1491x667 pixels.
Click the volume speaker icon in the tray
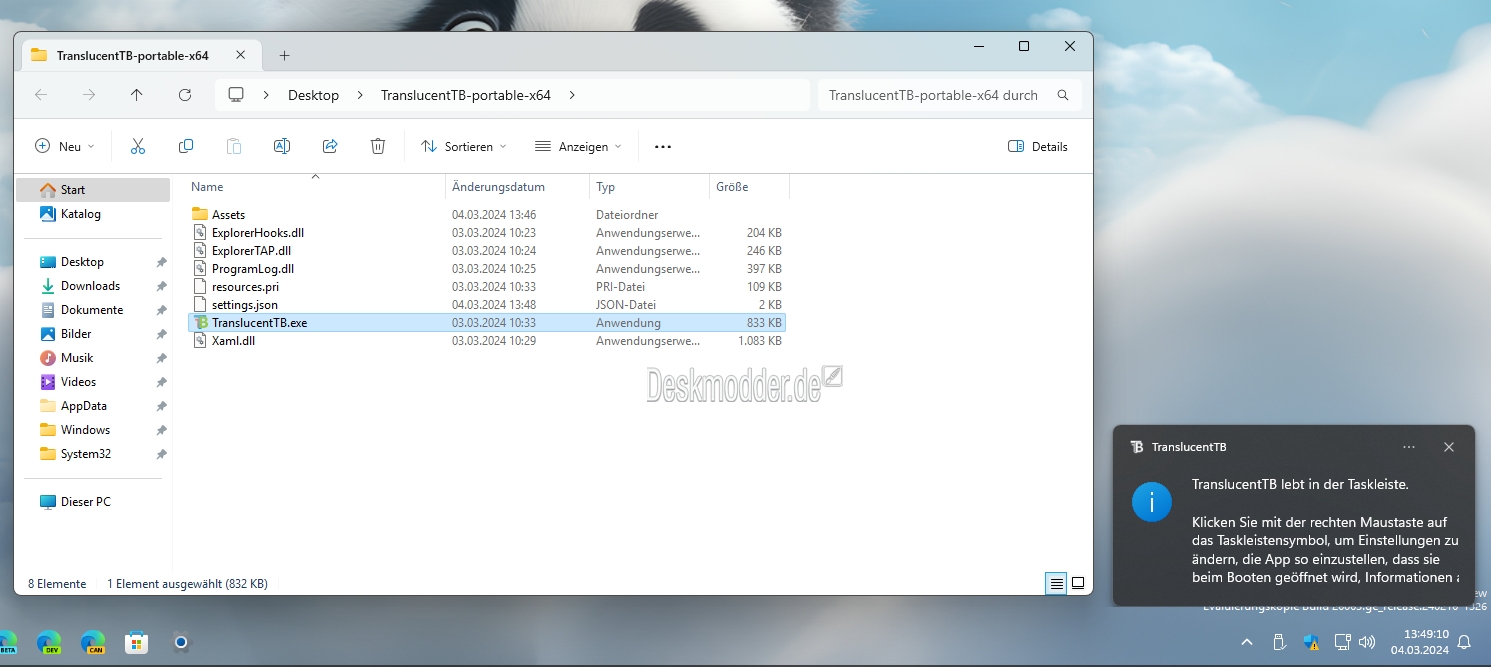point(1366,641)
